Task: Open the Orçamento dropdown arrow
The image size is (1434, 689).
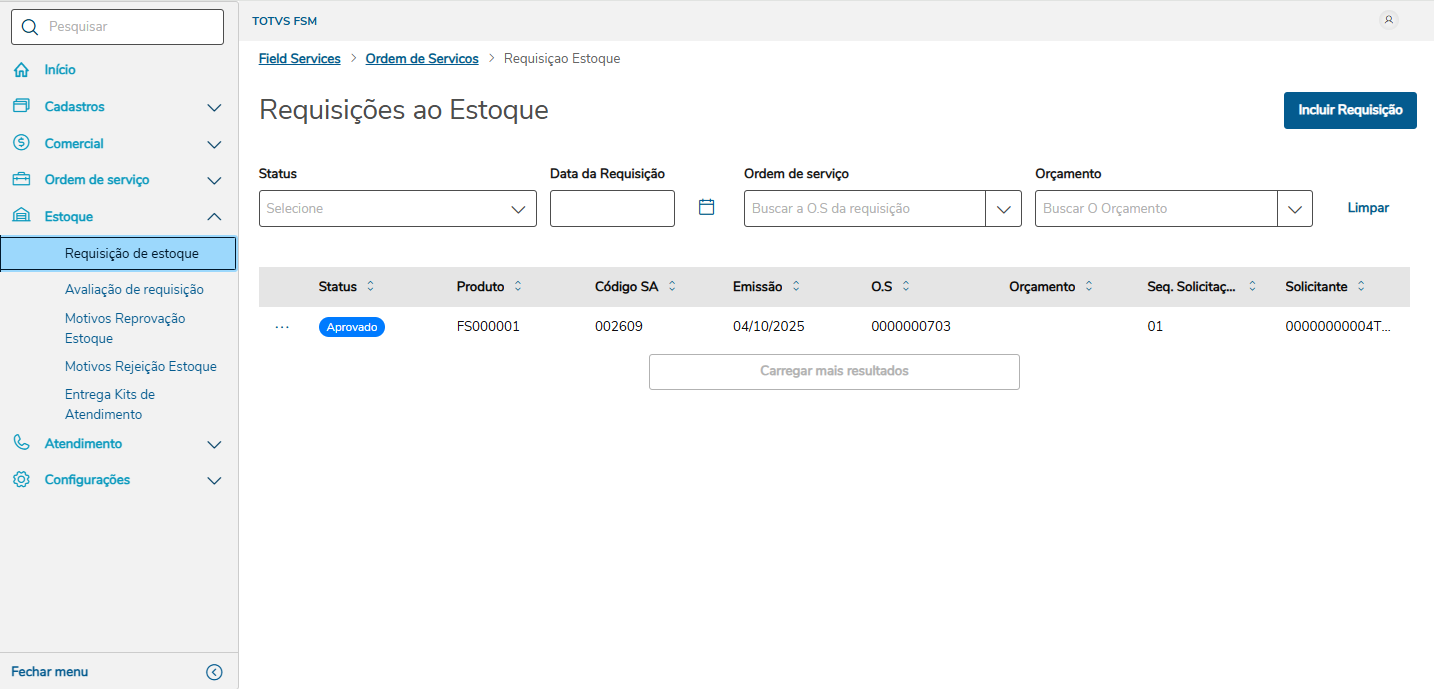Action: [1294, 209]
